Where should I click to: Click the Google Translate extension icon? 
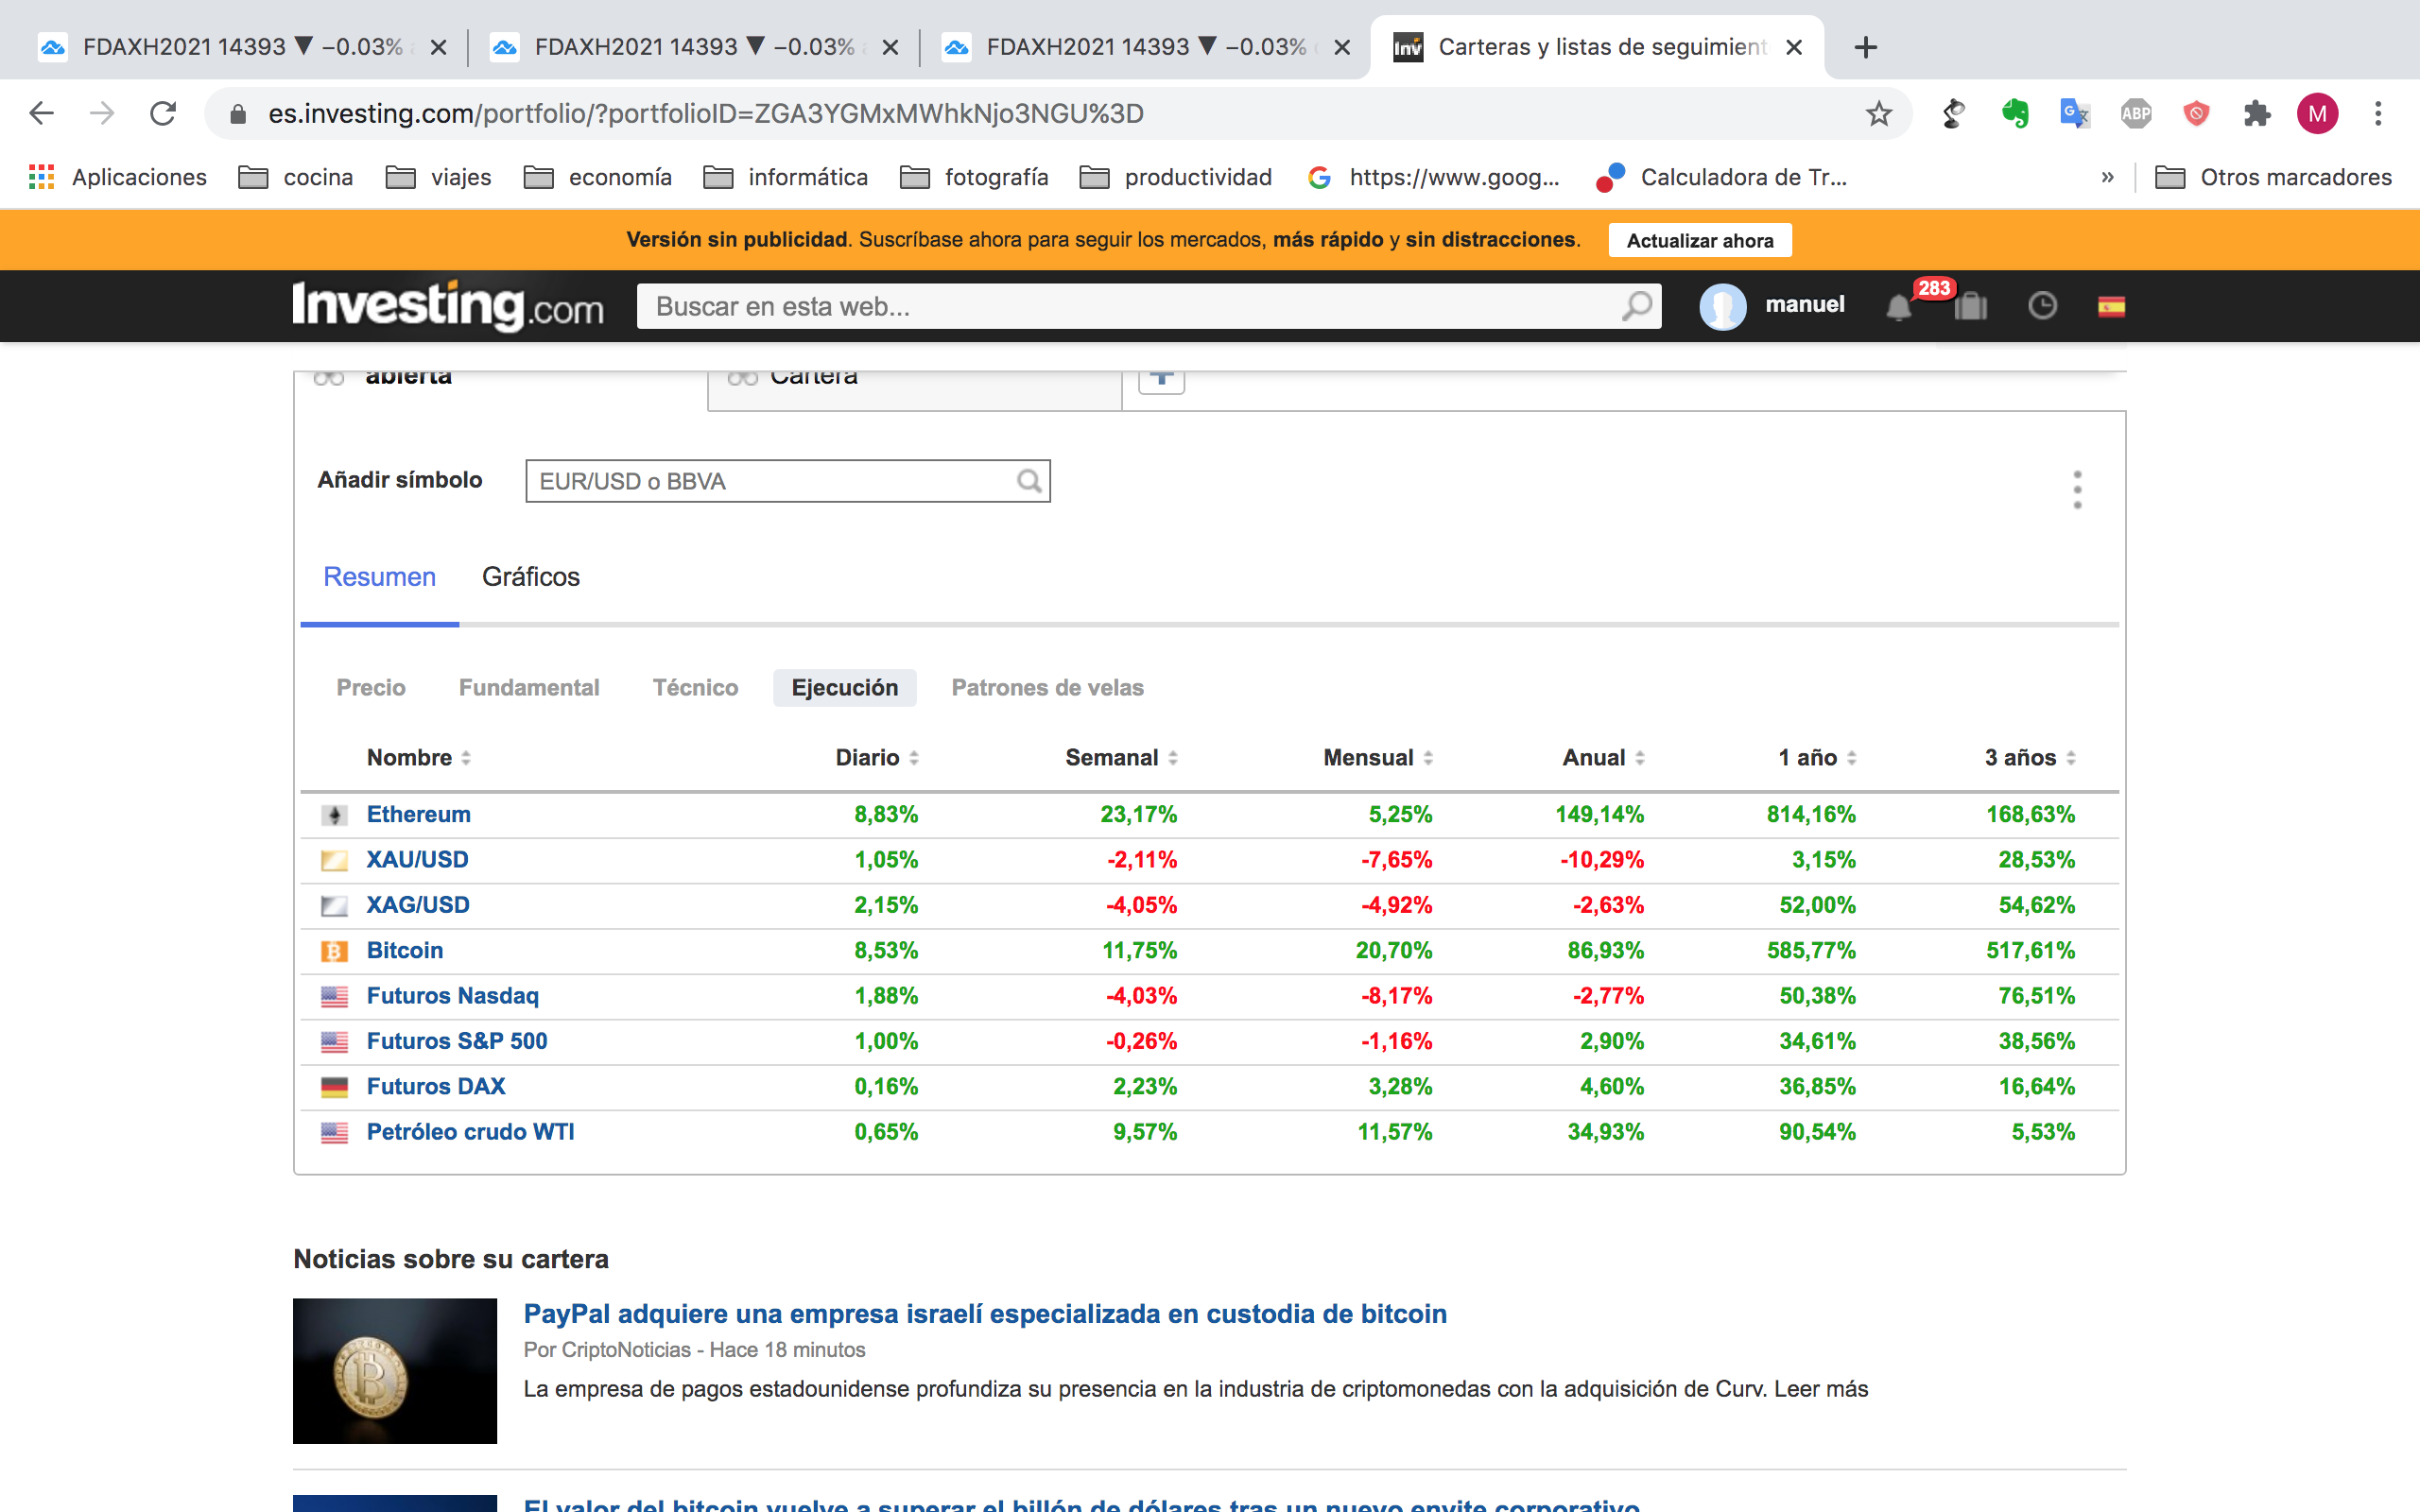[x=2075, y=114]
